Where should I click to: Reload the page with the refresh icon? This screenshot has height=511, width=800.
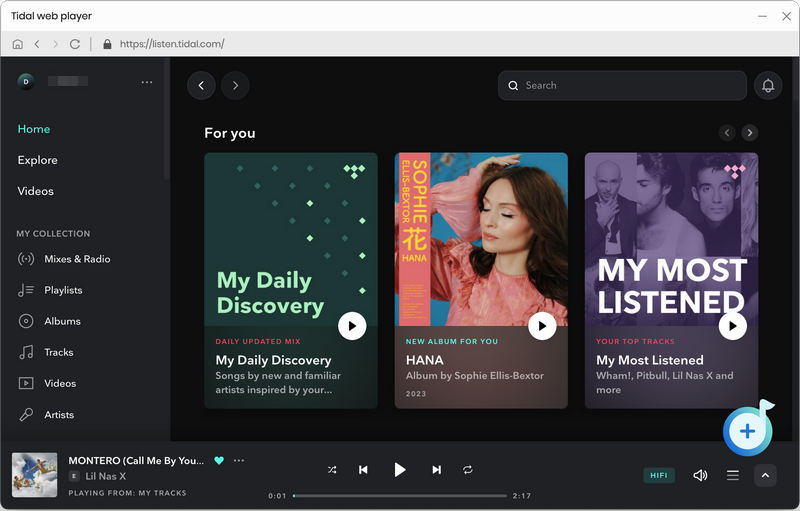click(x=75, y=44)
